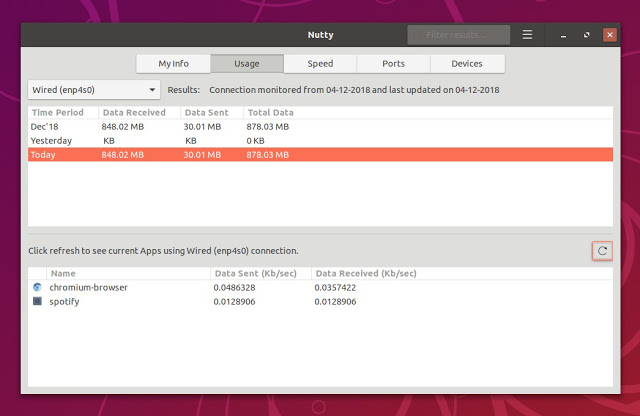The image size is (640, 416).
Task: Click the connection monitored results text
Action: coord(354,90)
